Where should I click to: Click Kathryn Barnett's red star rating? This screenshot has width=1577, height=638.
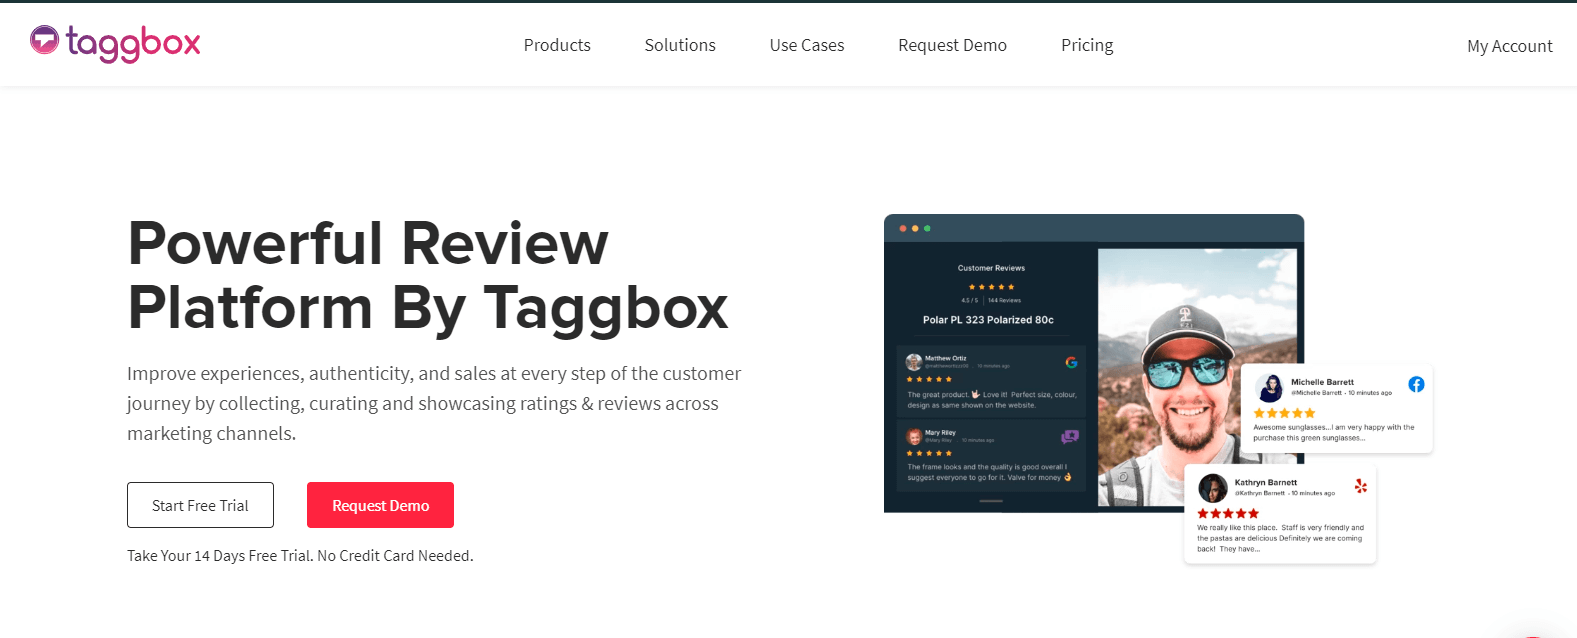coord(1228,513)
